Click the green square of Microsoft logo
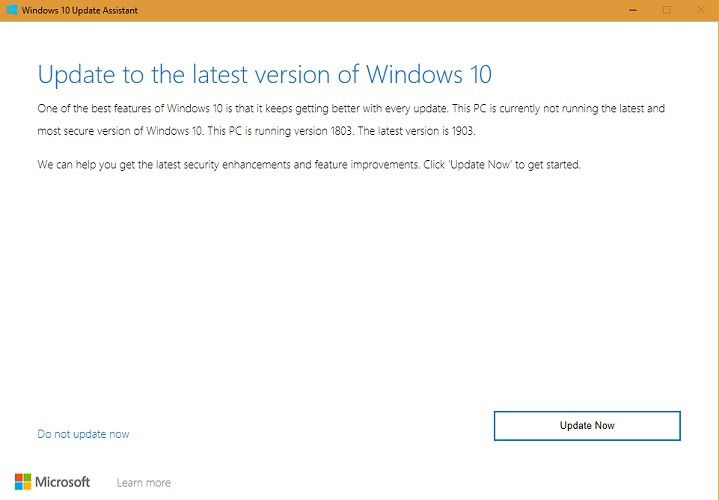The height and width of the screenshot is (500, 719). tap(28, 478)
